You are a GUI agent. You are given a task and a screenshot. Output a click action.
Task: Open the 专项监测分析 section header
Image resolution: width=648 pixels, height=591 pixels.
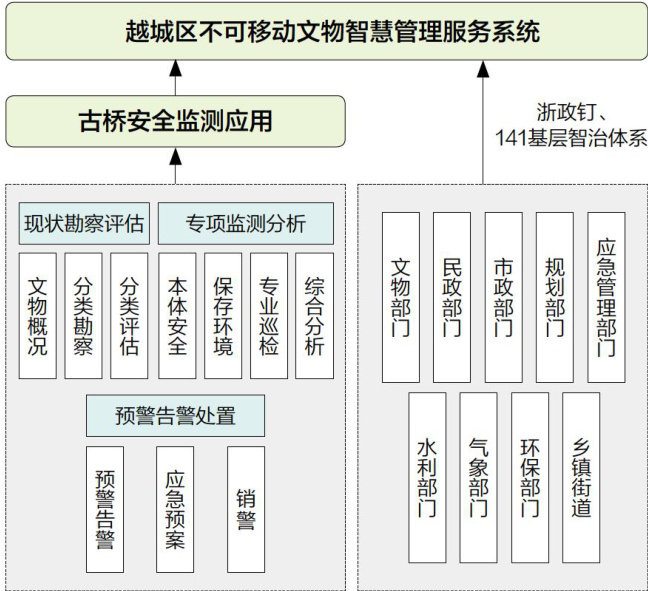pyautogui.click(x=245, y=224)
